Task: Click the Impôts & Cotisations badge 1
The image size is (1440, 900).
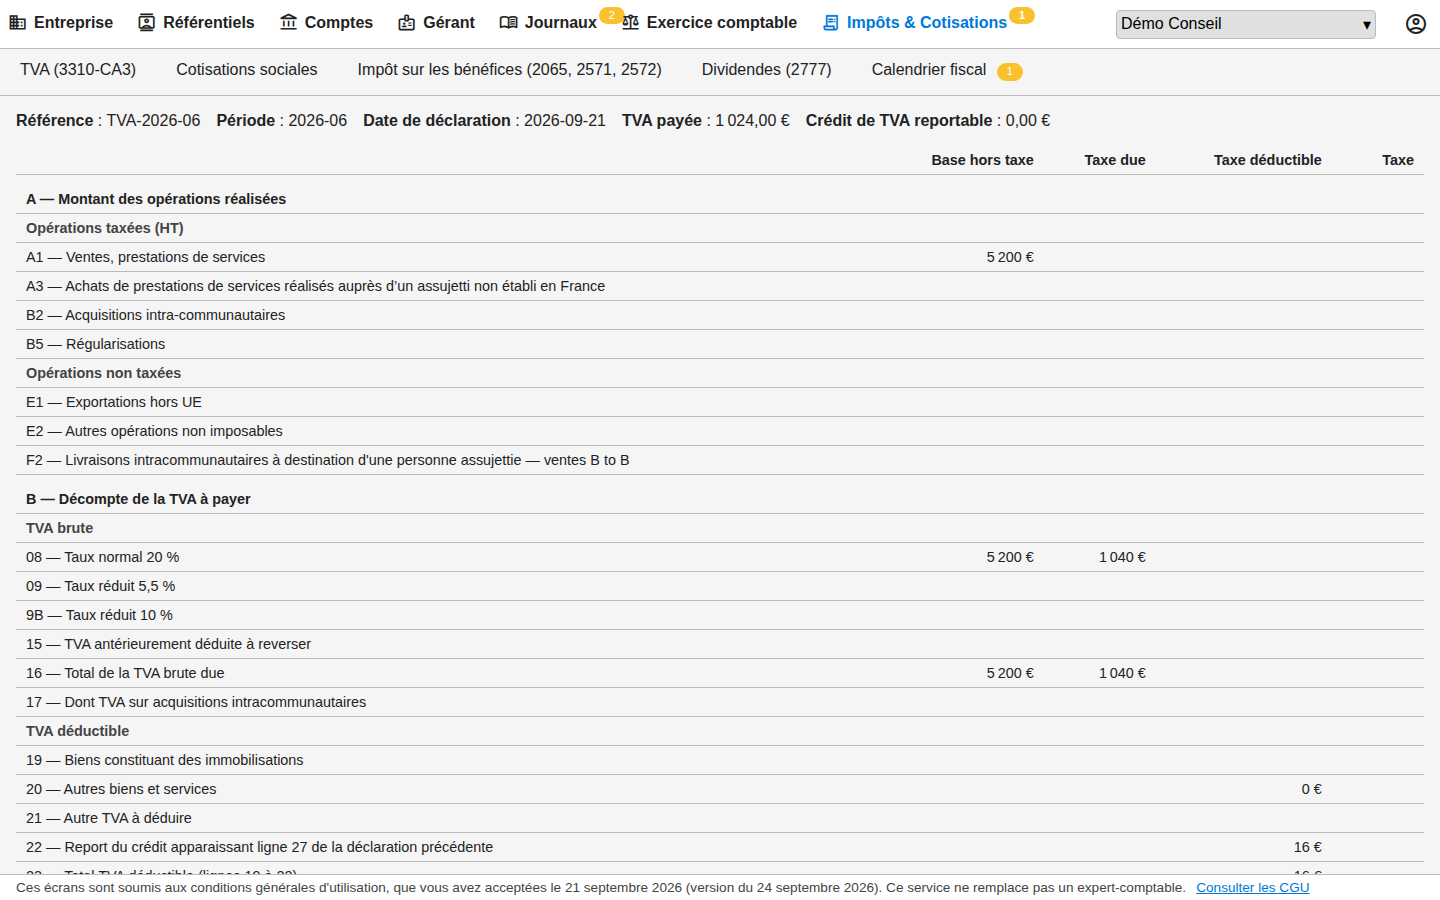Action: click(1022, 15)
